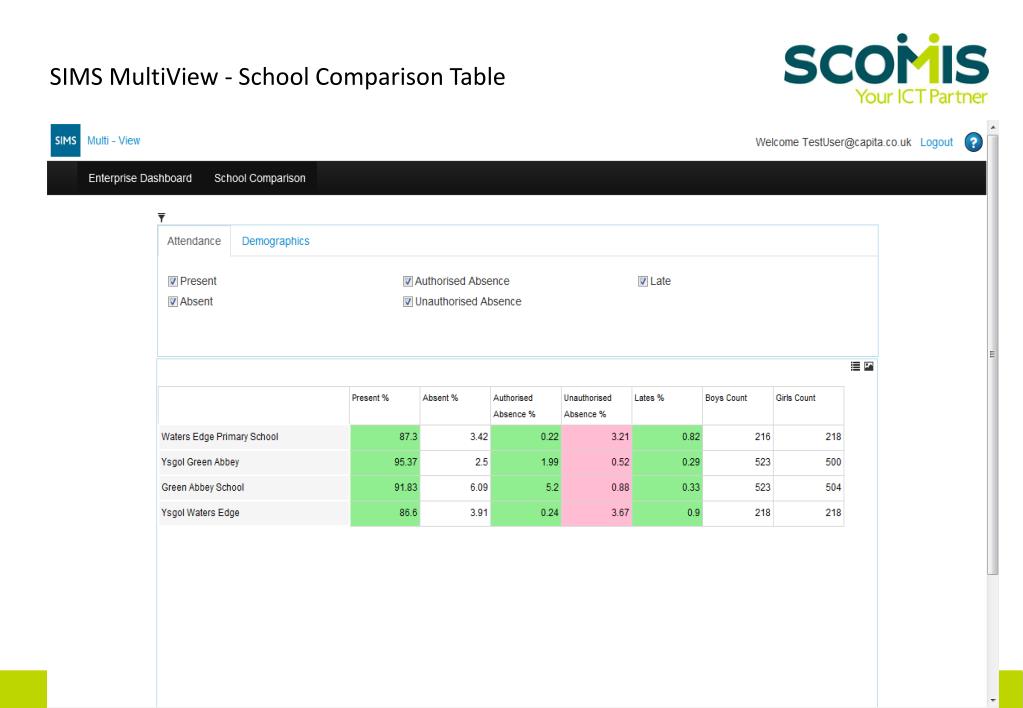This screenshot has height=708, width=1023.
Task: Switch to chart image view icon
Action: pyautogui.click(x=868, y=367)
